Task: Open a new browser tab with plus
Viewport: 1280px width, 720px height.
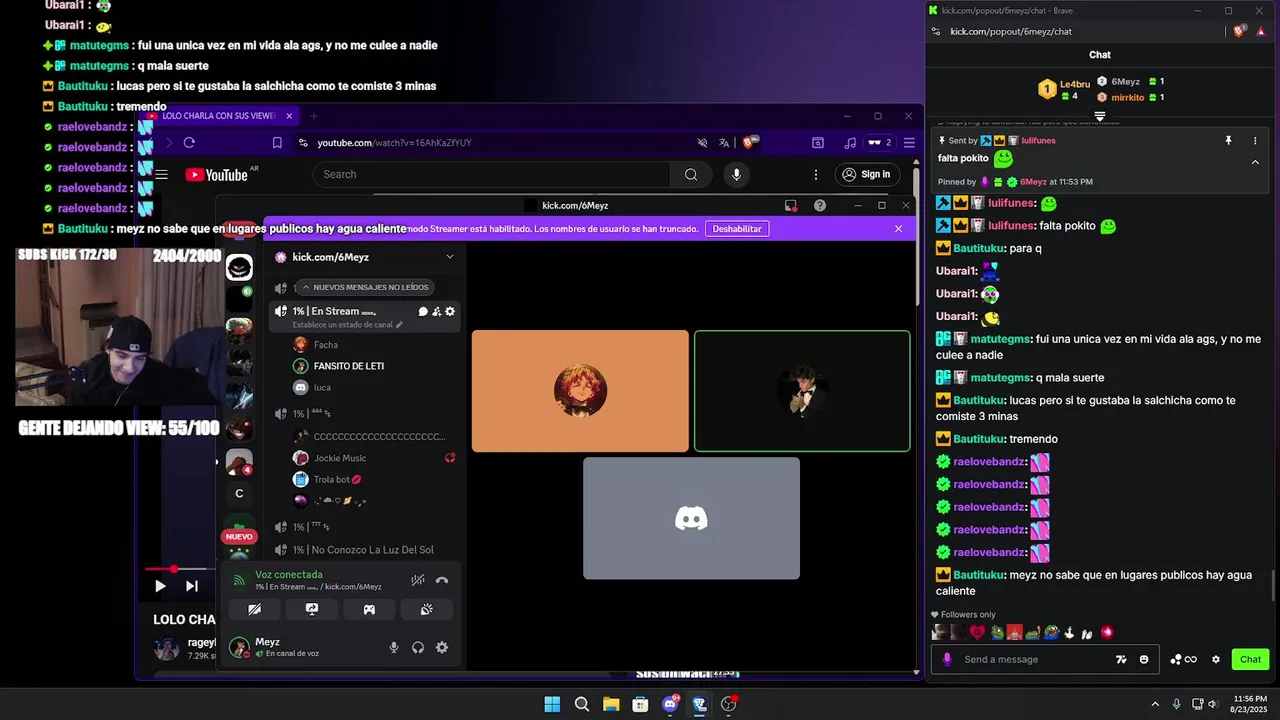Action: coord(313,116)
